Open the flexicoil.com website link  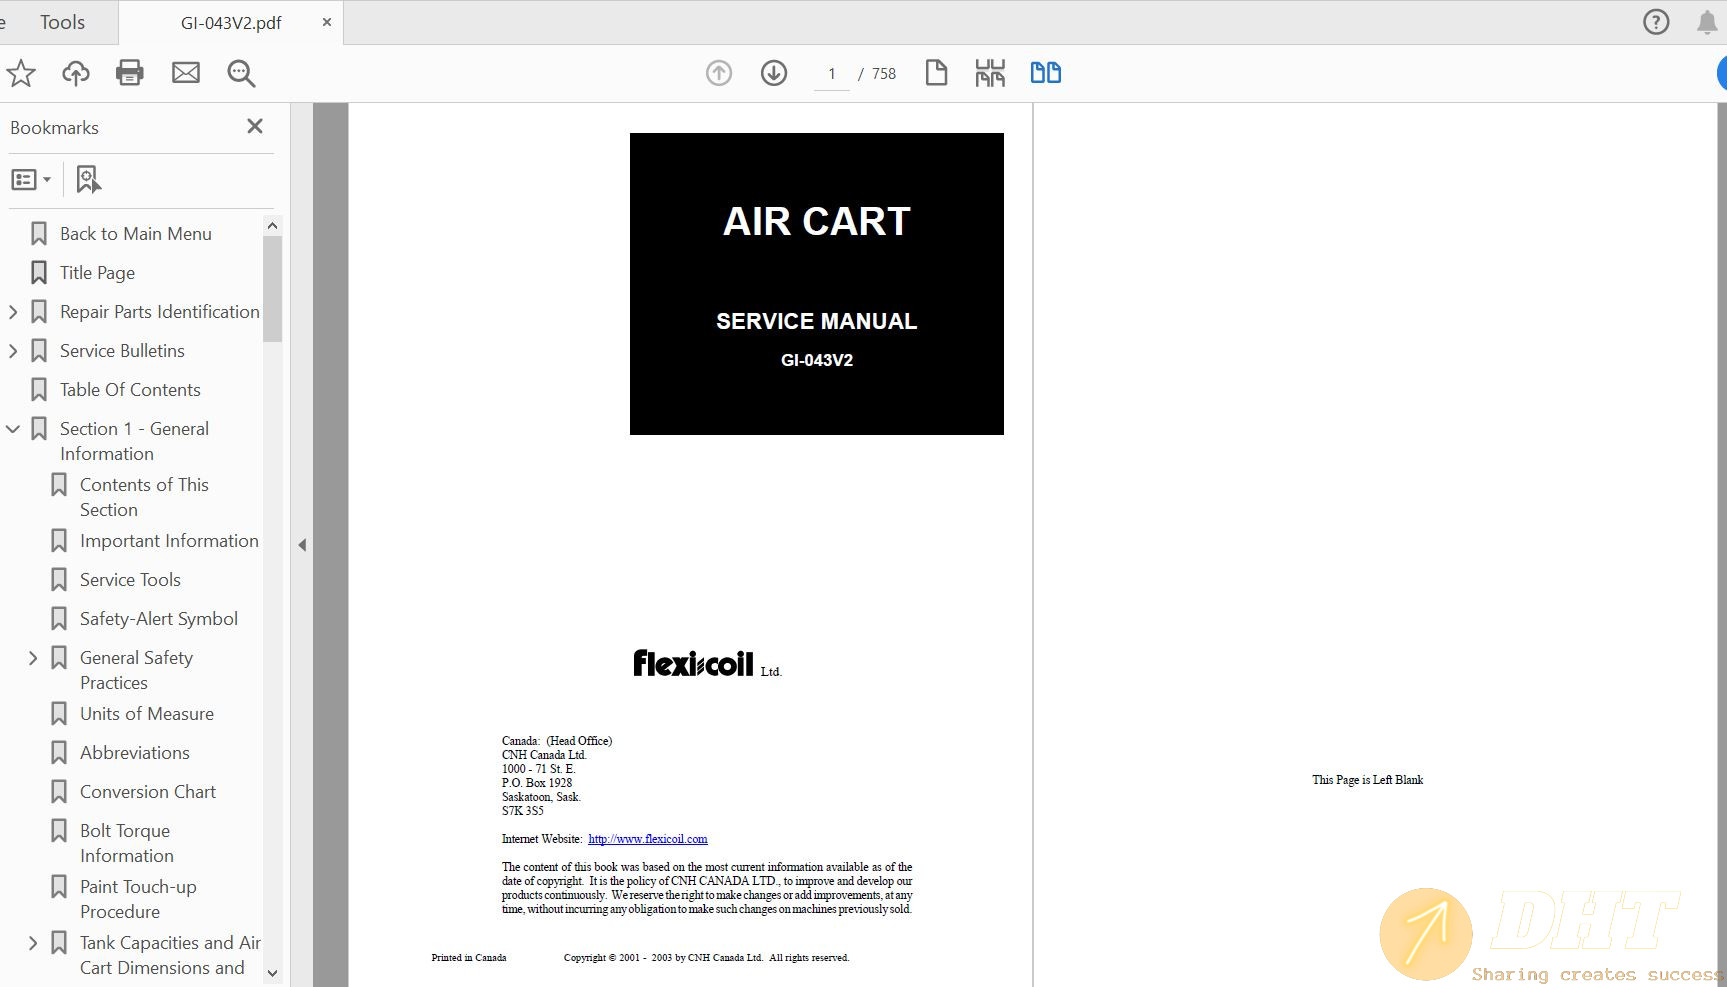[647, 839]
